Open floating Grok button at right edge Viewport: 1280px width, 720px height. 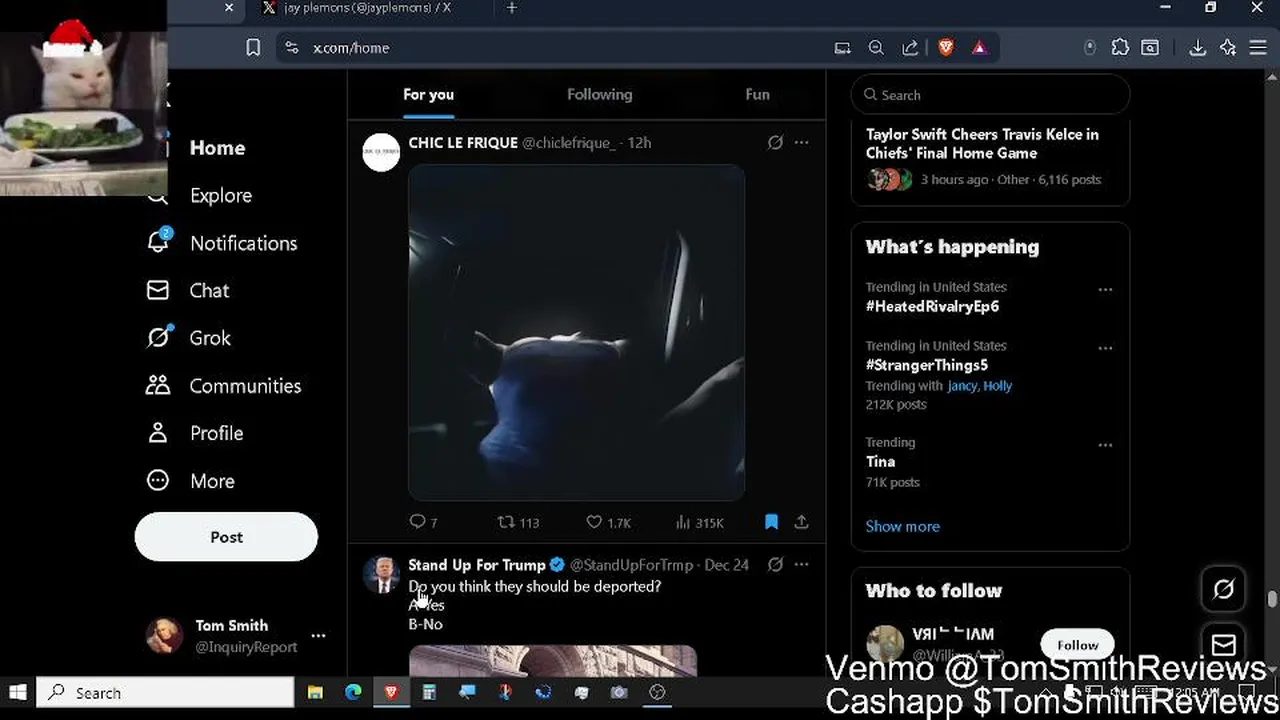point(1224,590)
